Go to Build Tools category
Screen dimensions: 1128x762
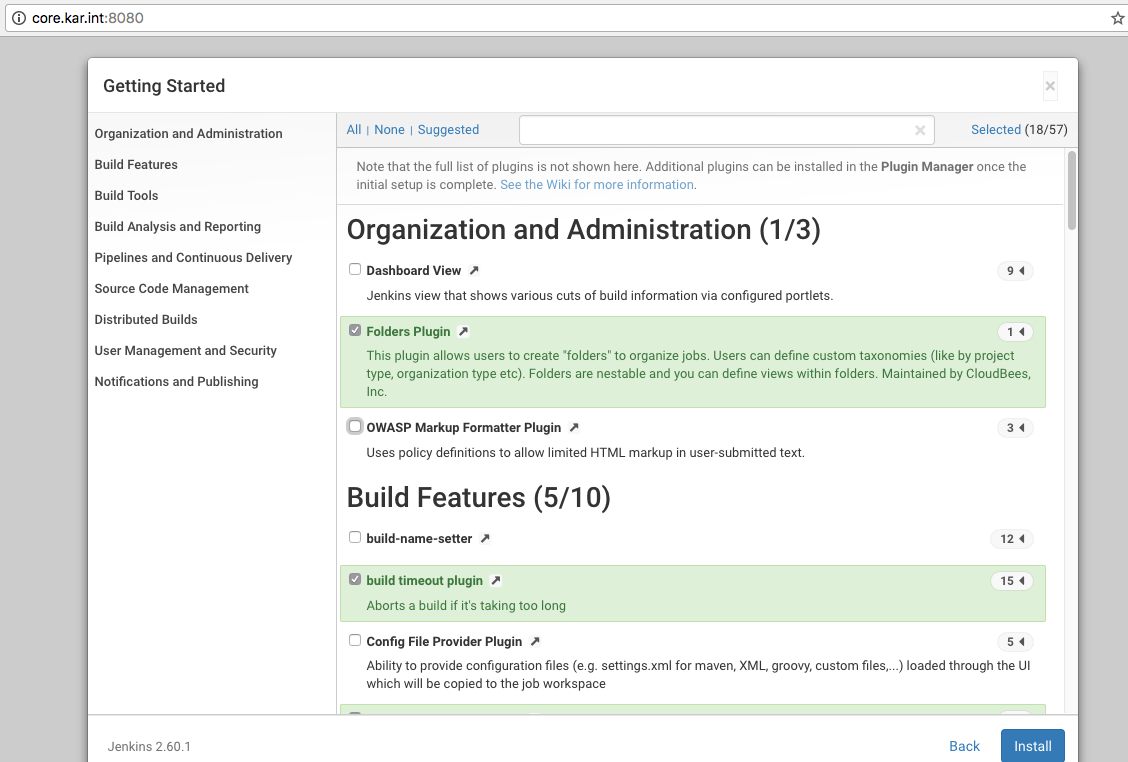(126, 196)
